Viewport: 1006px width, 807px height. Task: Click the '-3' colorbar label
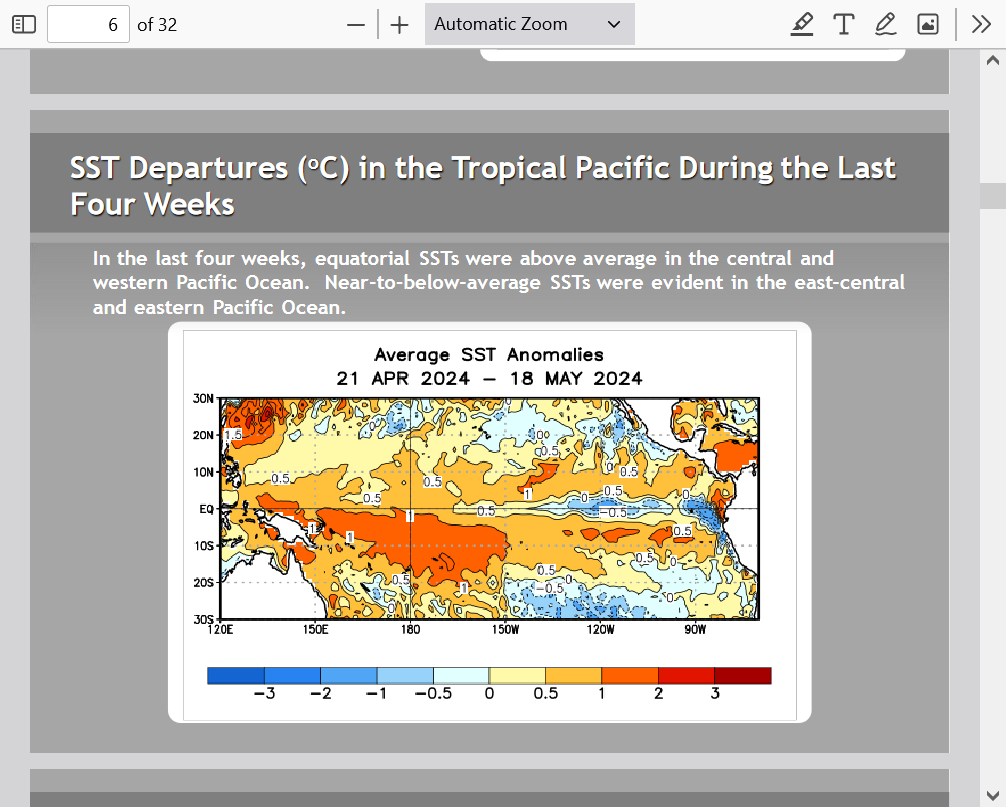264,693
